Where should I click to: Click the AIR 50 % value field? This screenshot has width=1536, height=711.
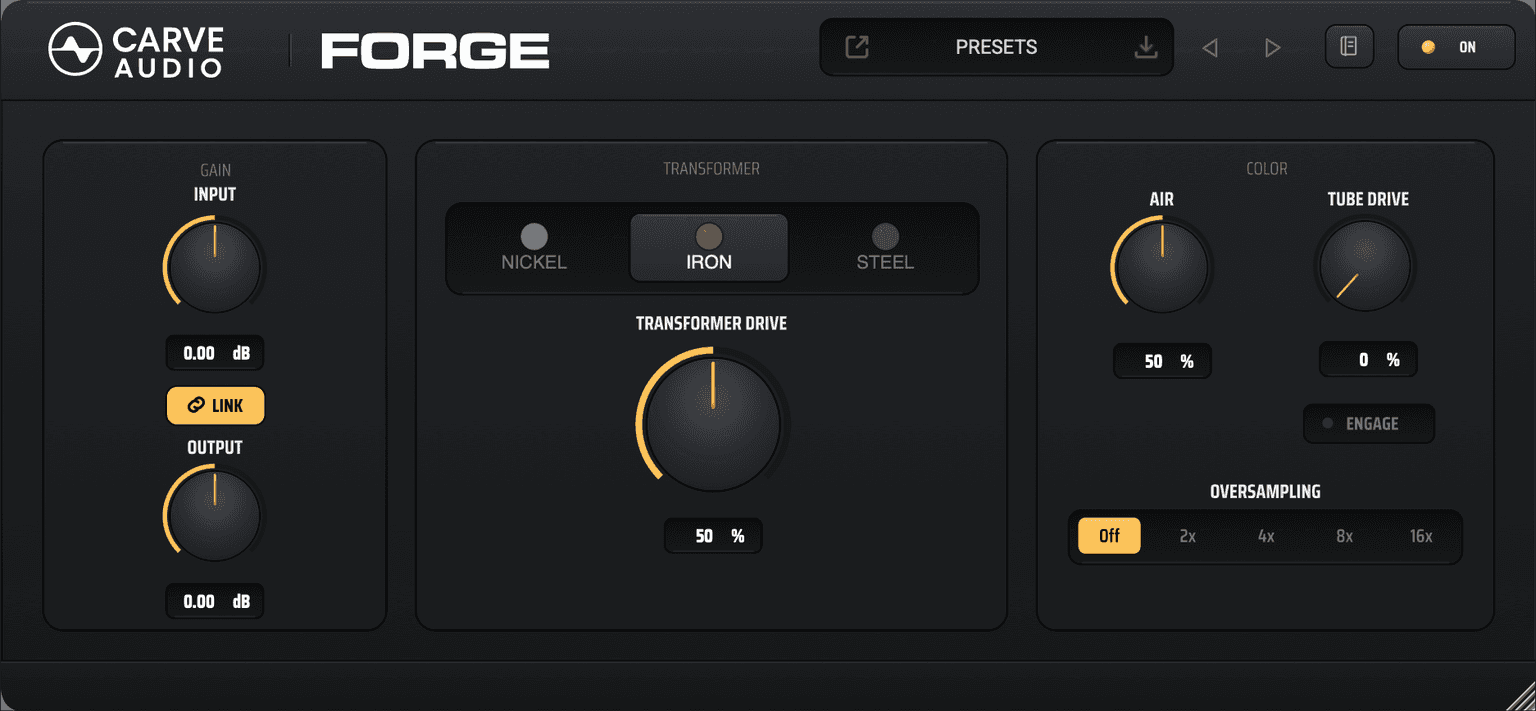pos(1162,361)
